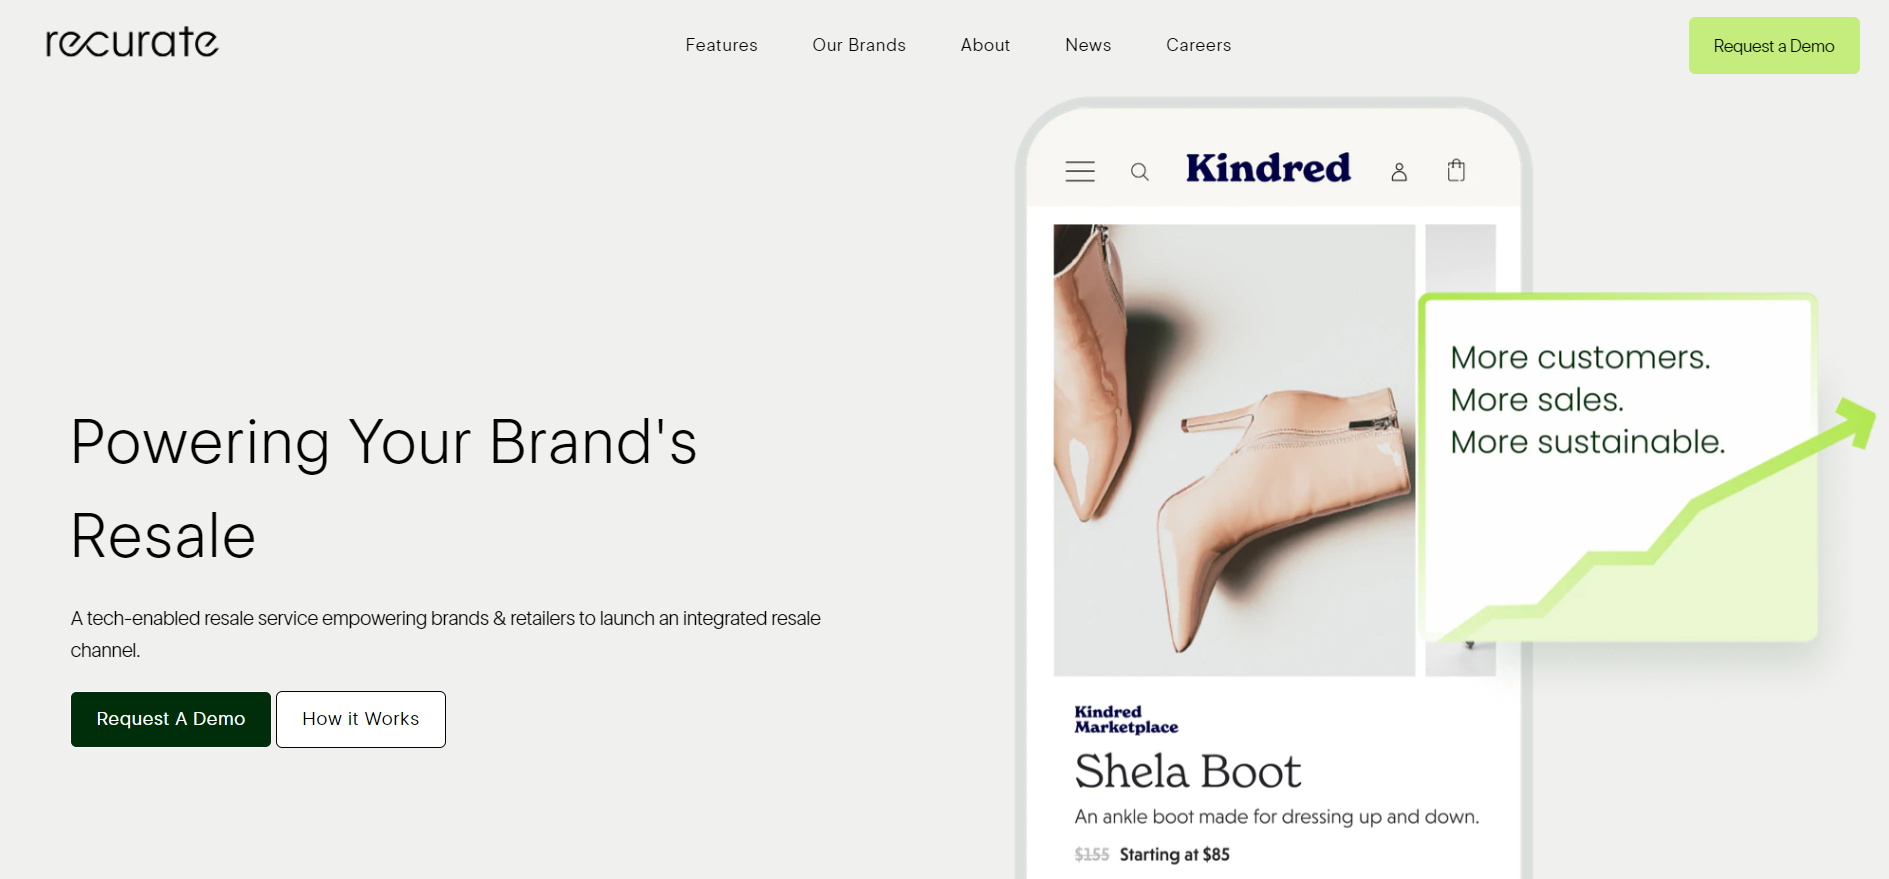1889x879 pixels.
Task: Click the Kindred brand logo
Action: pyautogui.click(x=1268, y=168)
